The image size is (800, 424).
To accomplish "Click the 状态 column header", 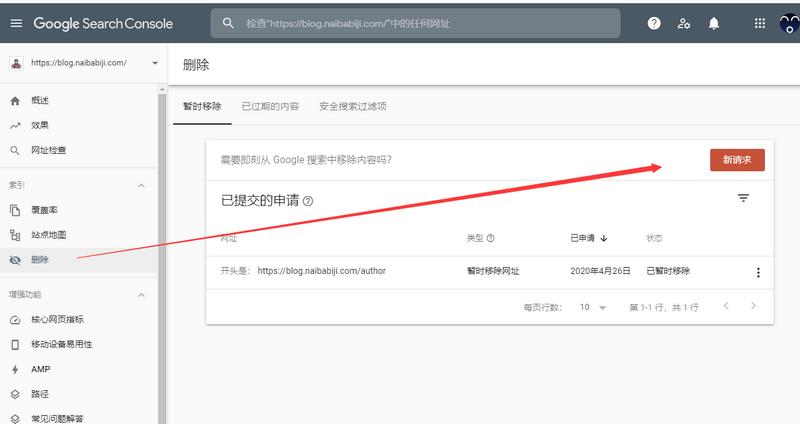I will (x=654, y=238).
